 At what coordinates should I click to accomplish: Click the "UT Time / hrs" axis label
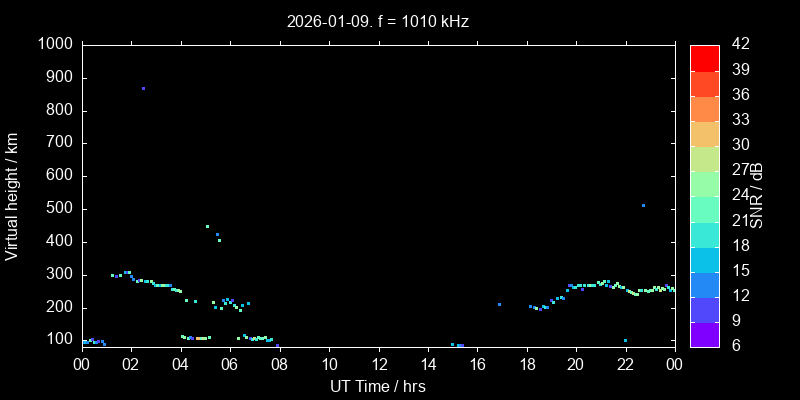(x=379, y=386)
